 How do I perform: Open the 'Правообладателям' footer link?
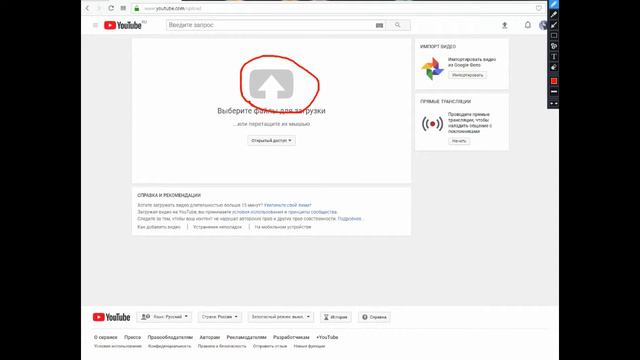(170, 338)
